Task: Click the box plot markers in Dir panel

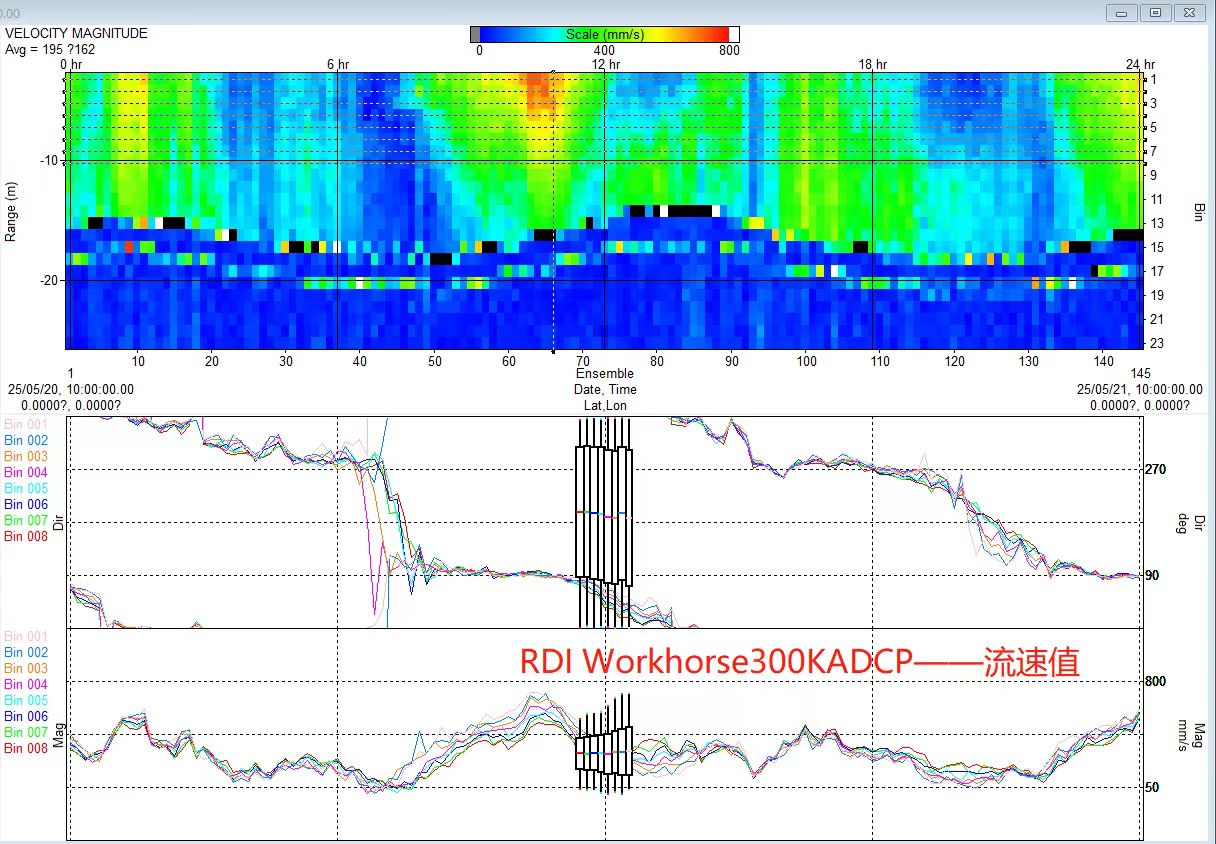Action: click(x=604, y=513)
